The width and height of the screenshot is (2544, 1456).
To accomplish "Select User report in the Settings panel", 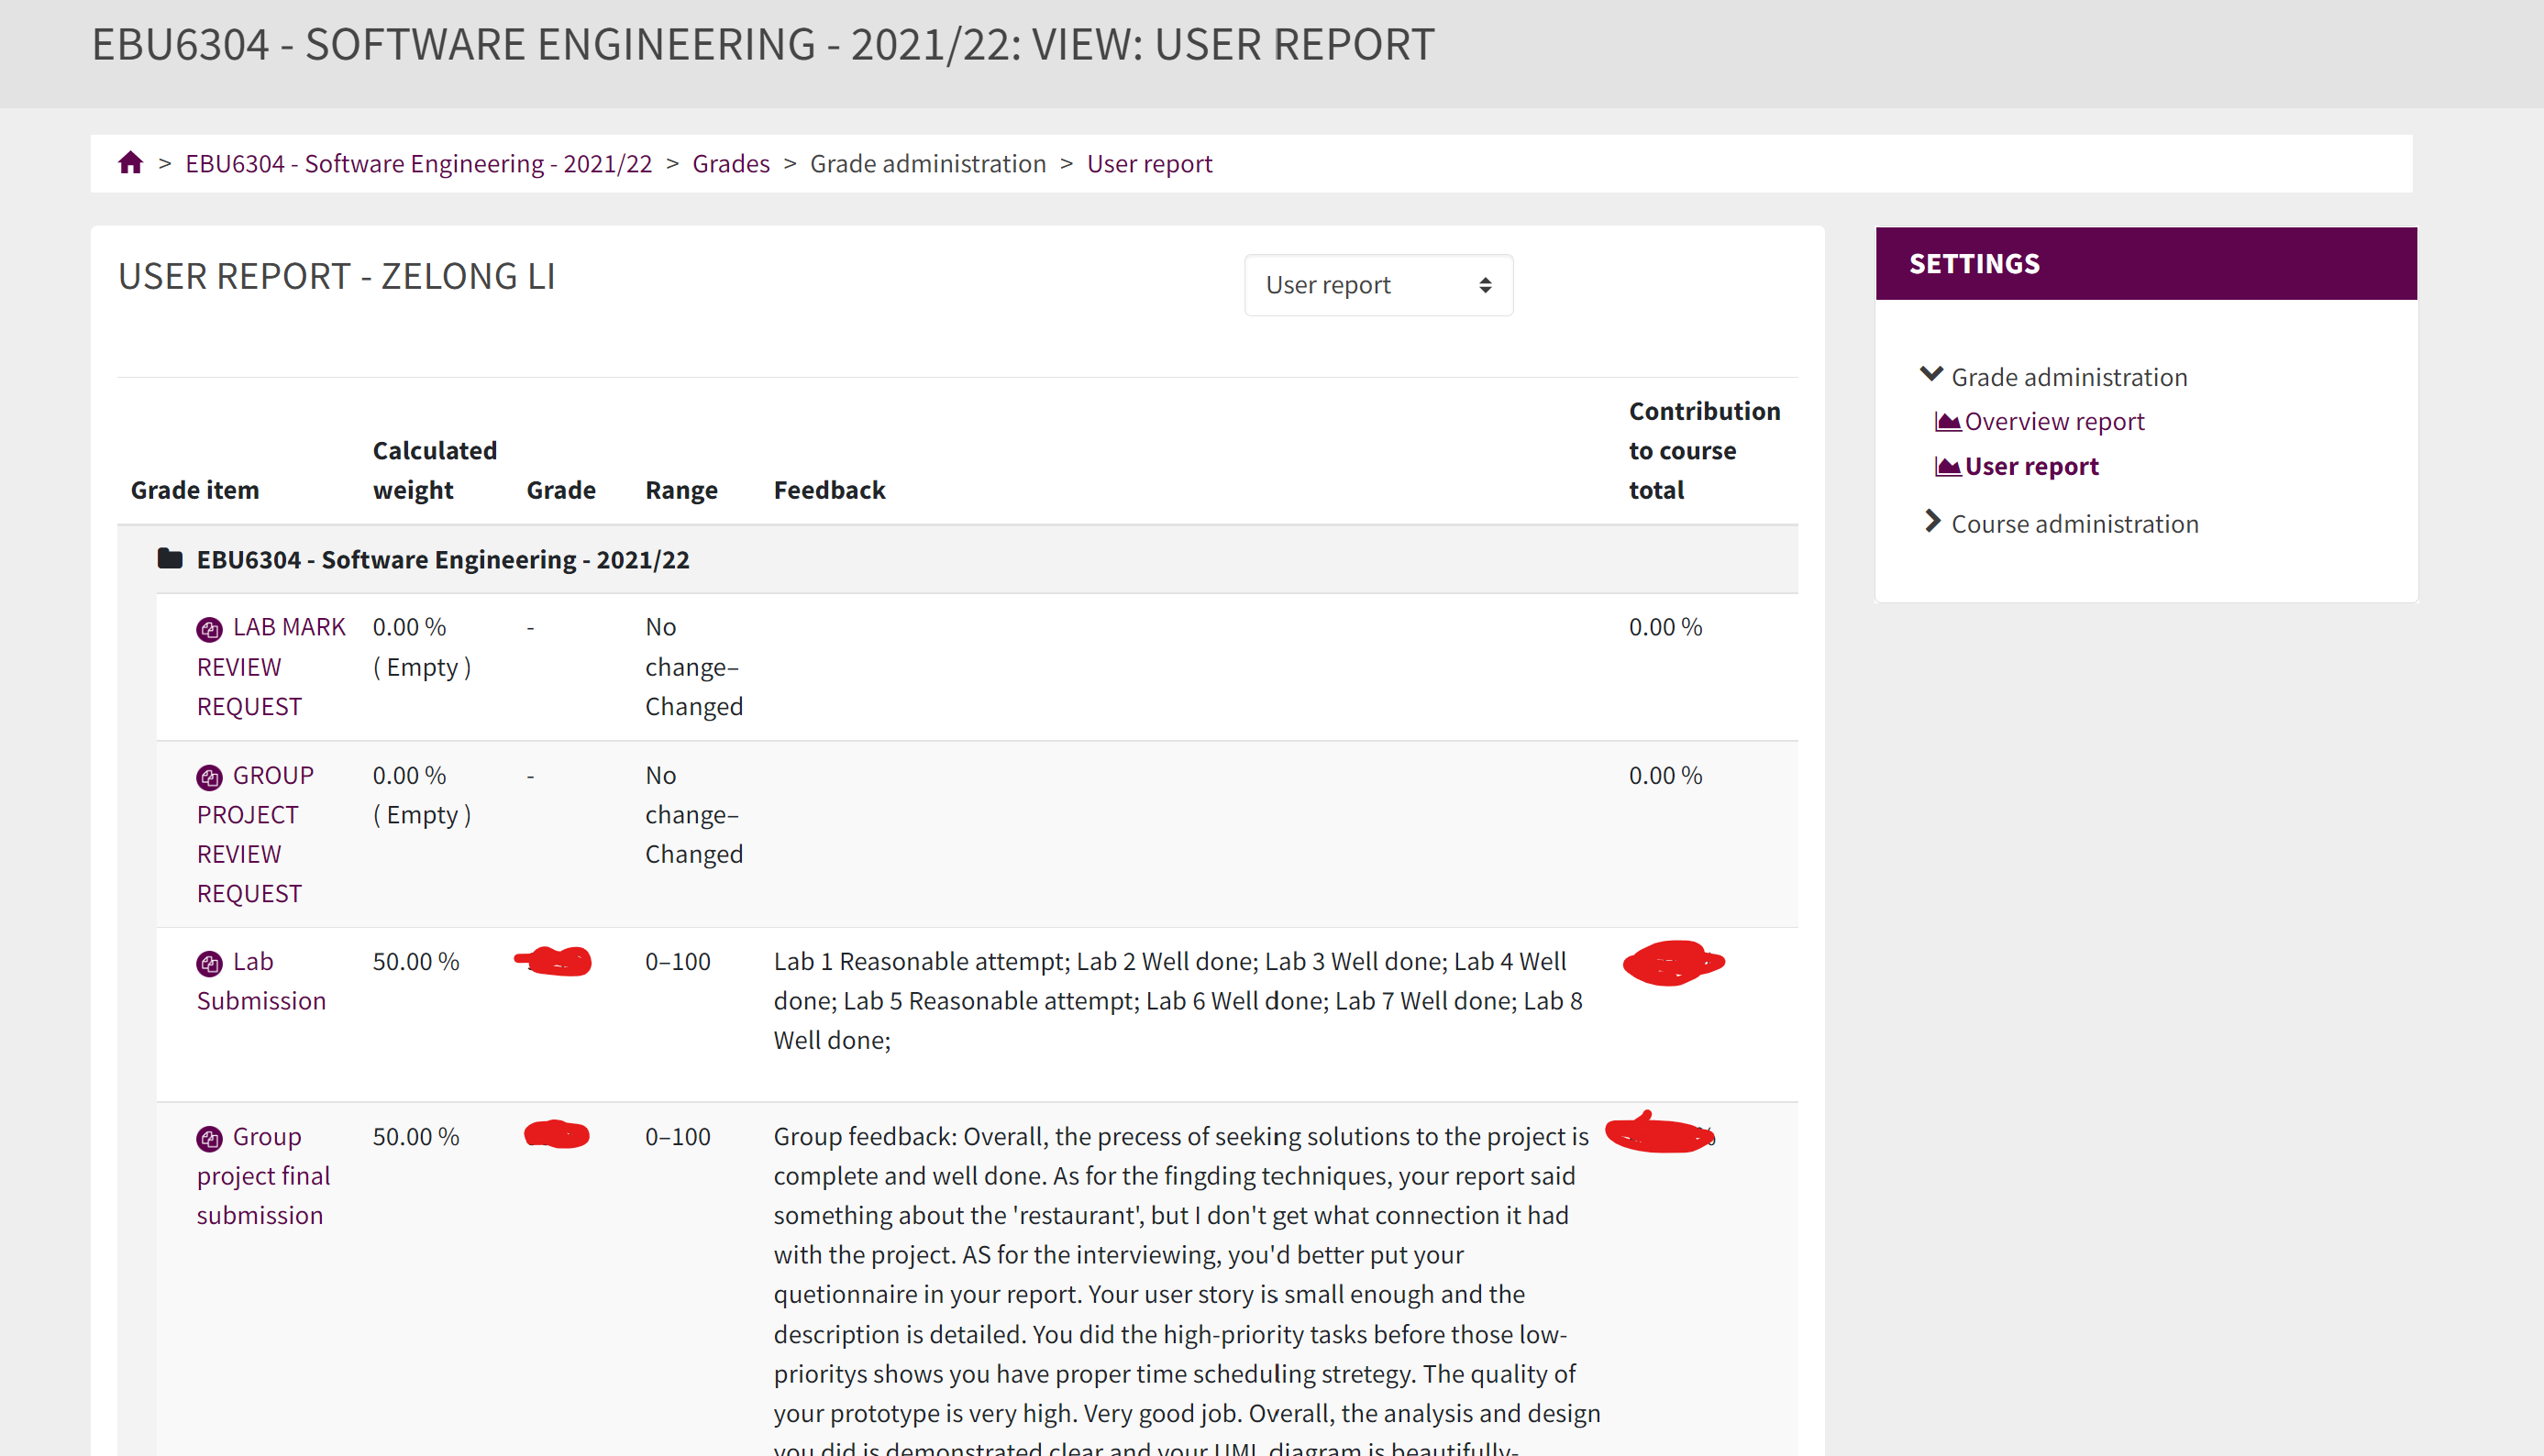I will (2031, 465).
